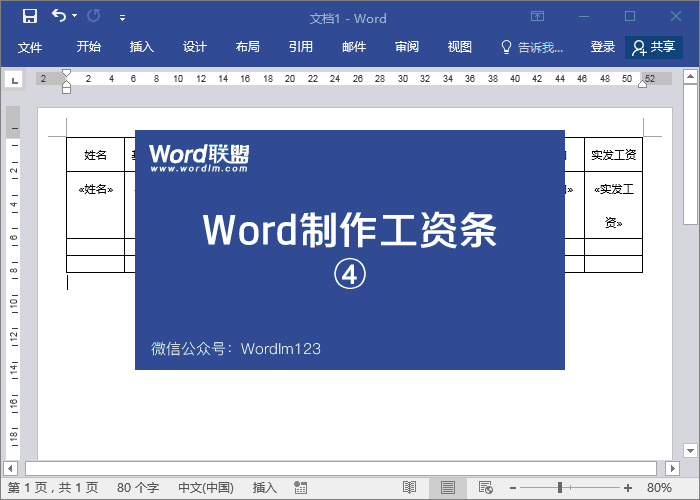Switch to Read Mode view icon
The height and width of the screenshot is (500, 700).
tap(409, 488)
